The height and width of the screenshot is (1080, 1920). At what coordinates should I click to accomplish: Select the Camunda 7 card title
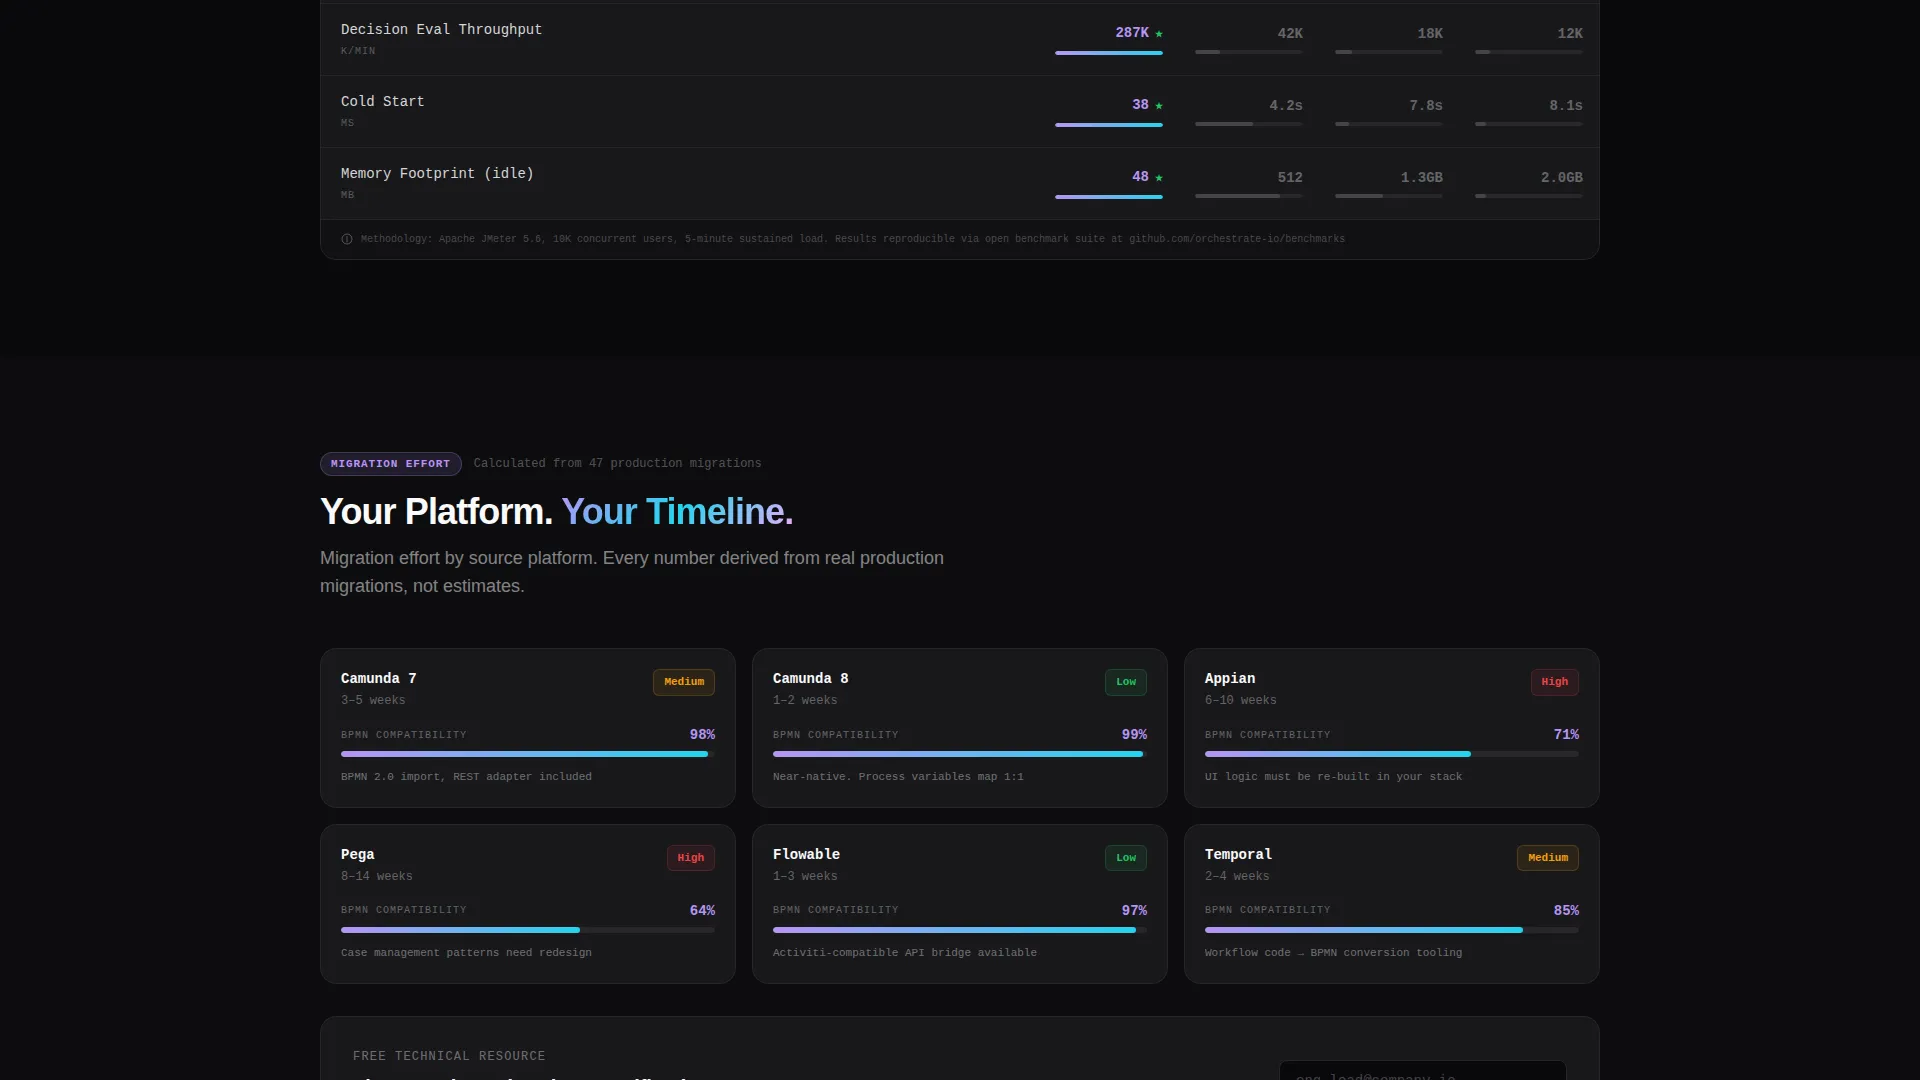point(378,679)
